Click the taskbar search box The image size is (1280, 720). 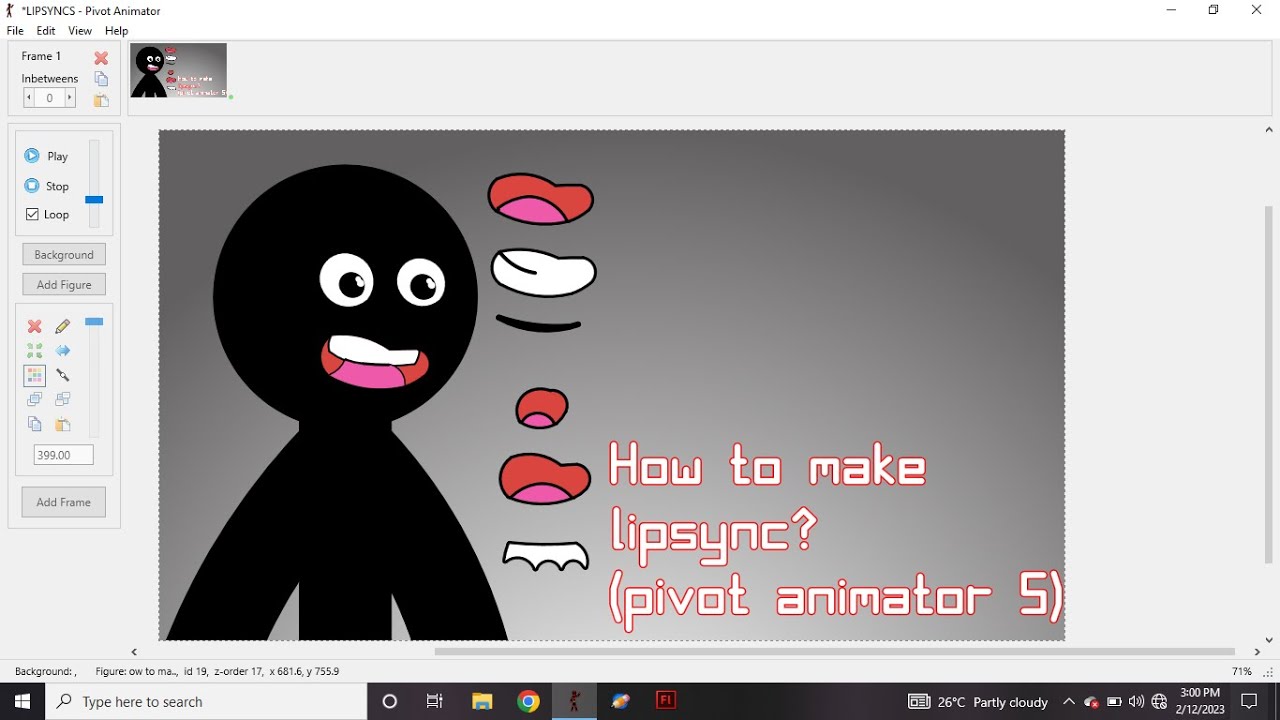pos(207,701)
